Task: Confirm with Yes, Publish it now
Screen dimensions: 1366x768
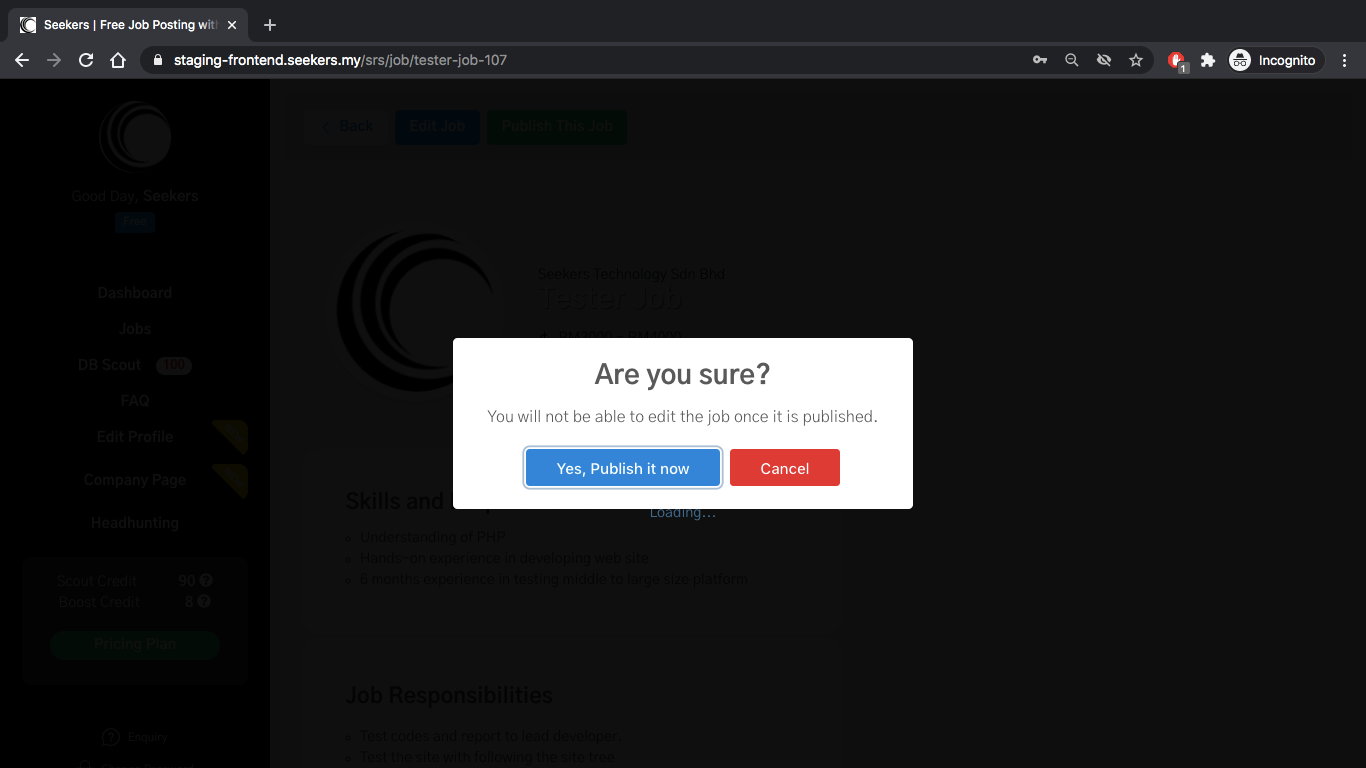Action: coord(623,468)
